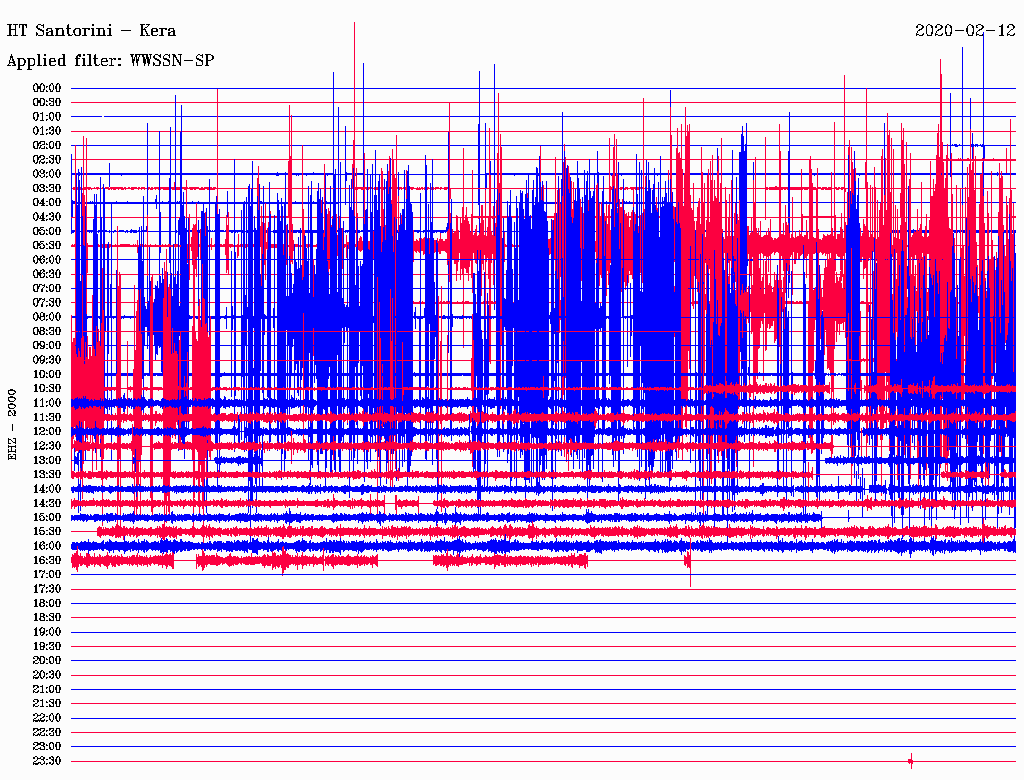Click the '07:30' time label
This screenshot has width=1024, height=780.
tap(47, 303)
